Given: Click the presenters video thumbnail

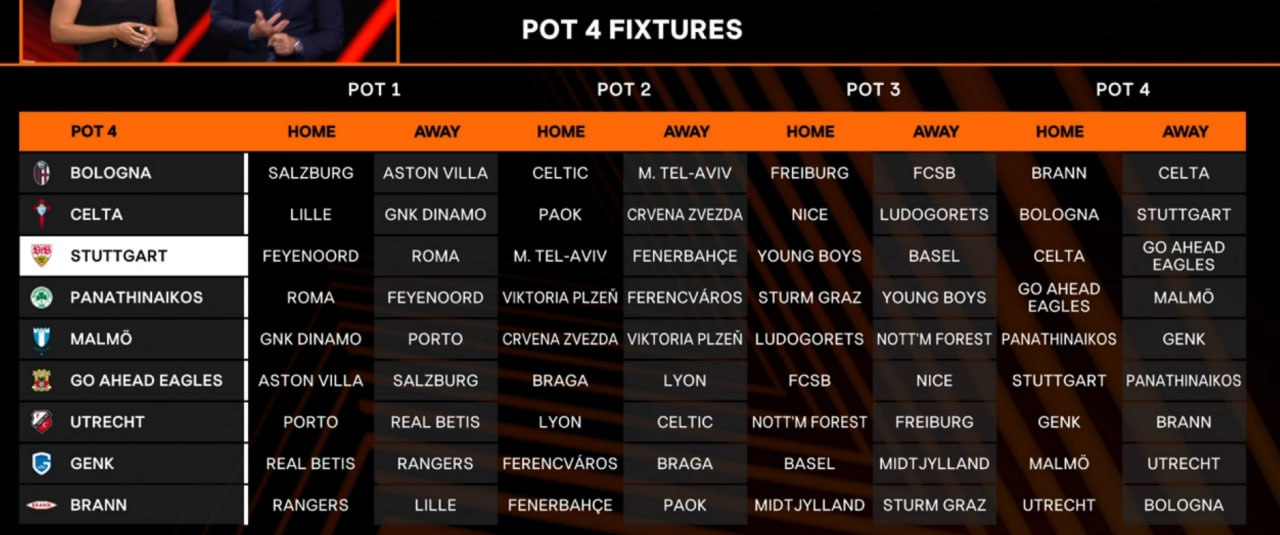Looking at the screenshot, I should 208,30.
